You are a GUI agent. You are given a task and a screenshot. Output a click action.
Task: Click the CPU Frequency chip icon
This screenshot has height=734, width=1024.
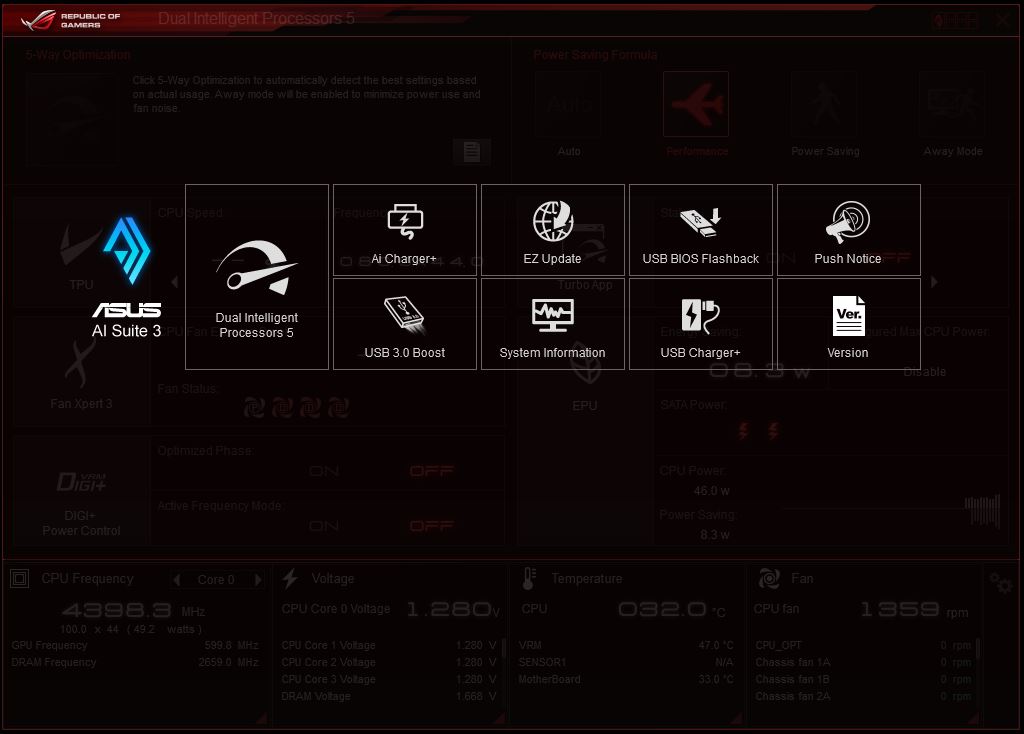[x=20, y=579]
